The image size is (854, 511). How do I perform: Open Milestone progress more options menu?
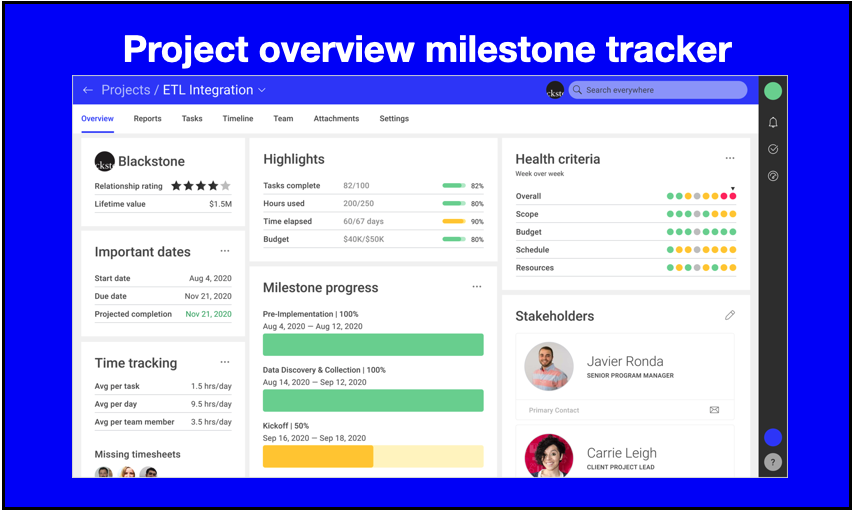coord(477,287)
